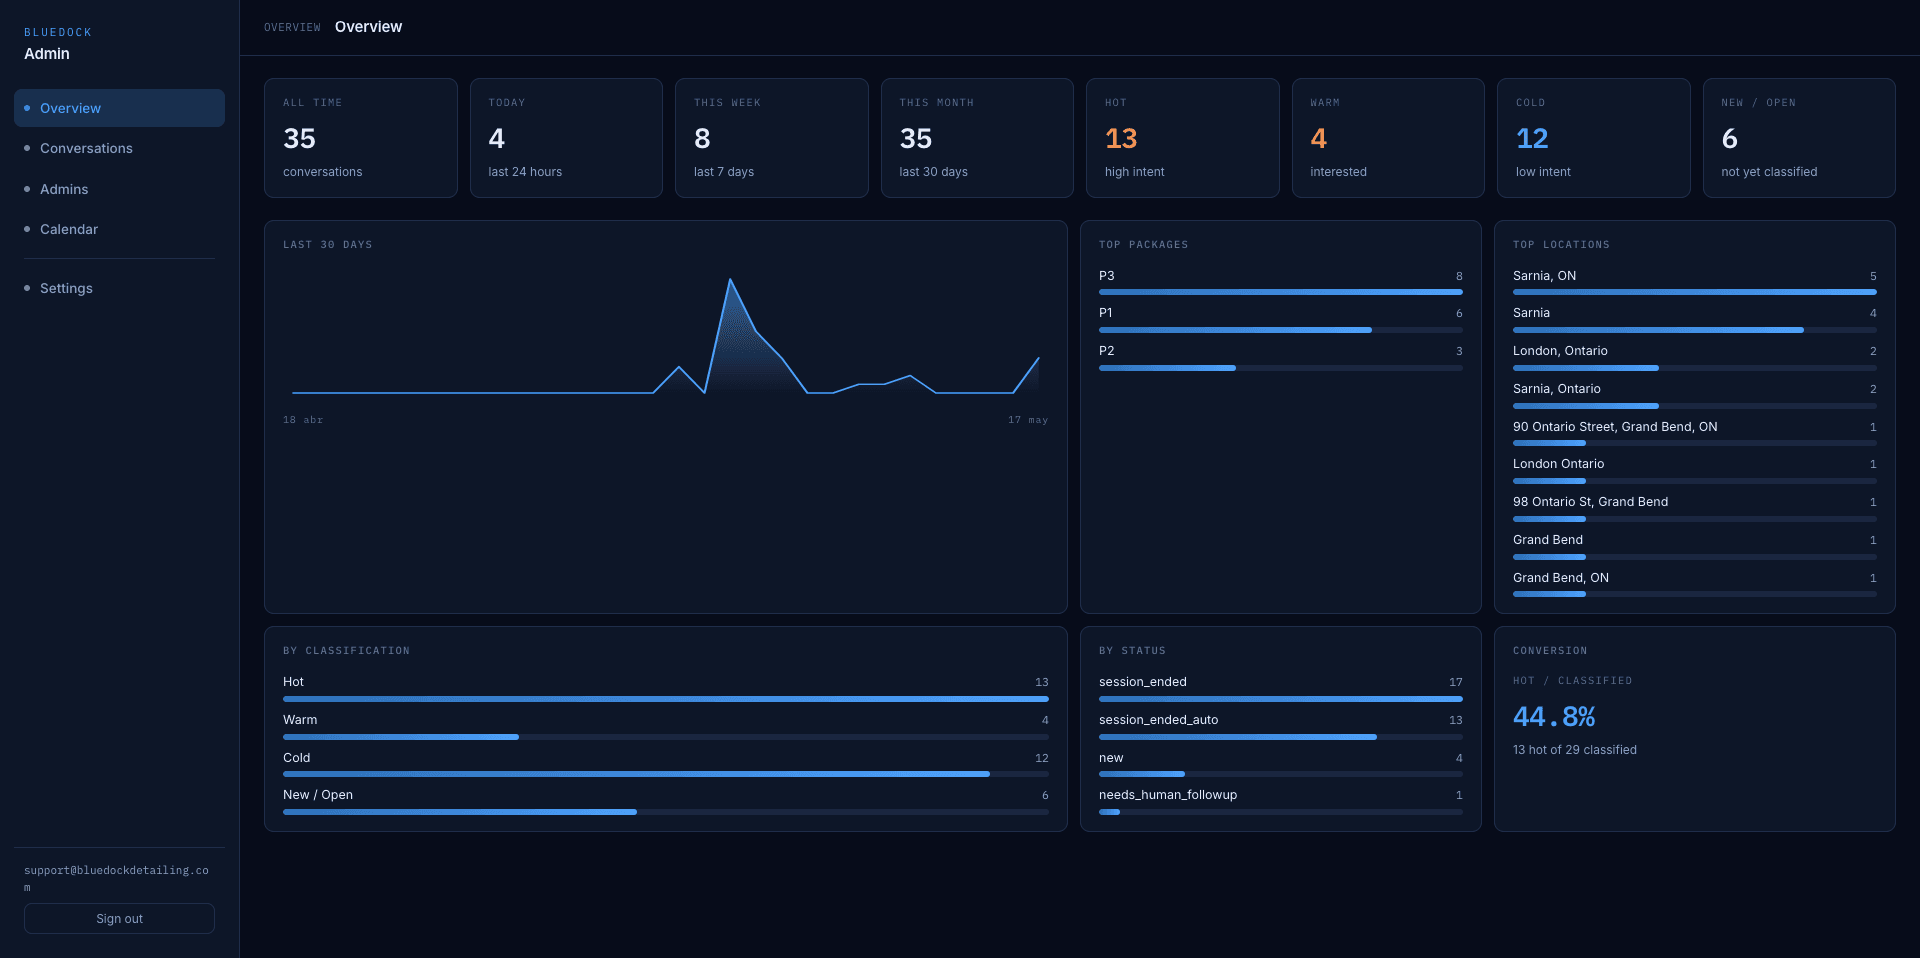Image resolution: width=1920 pixels, height=958 pixels.
Task: Select the This Month stat card
Action: tap(977, 138)
